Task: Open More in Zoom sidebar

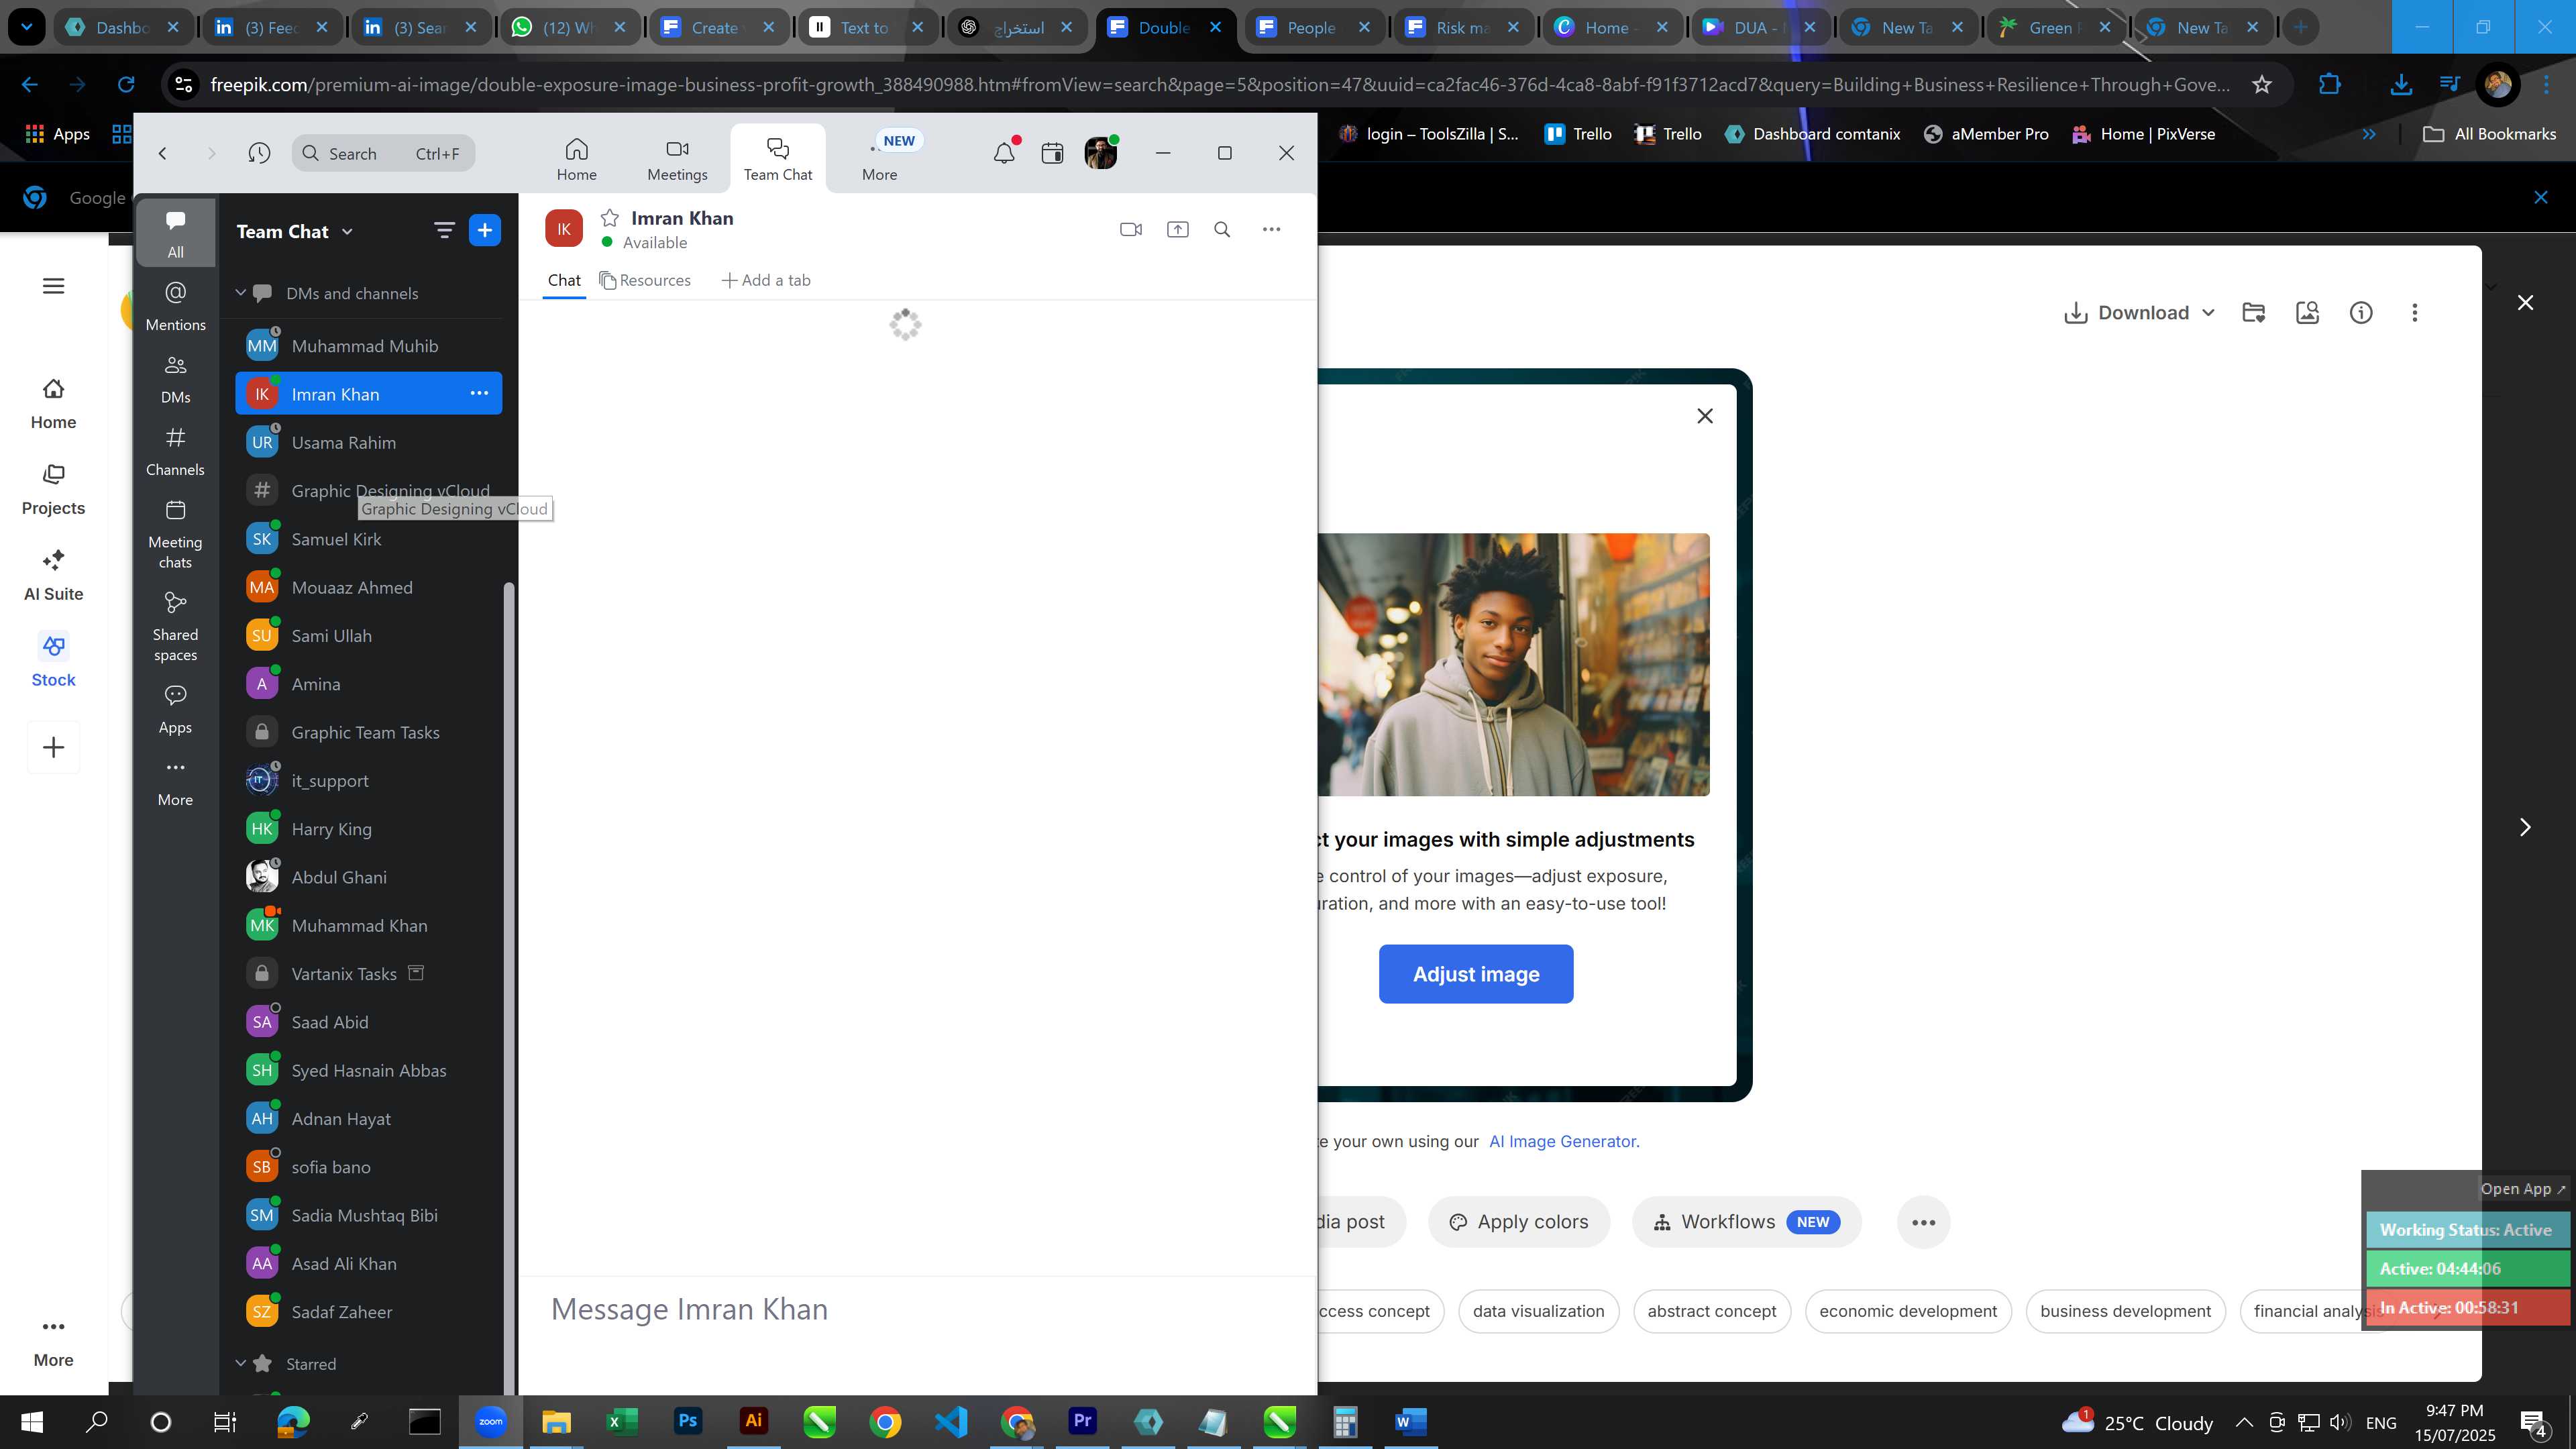Action: pyautogui.click(x=175, y=782)
